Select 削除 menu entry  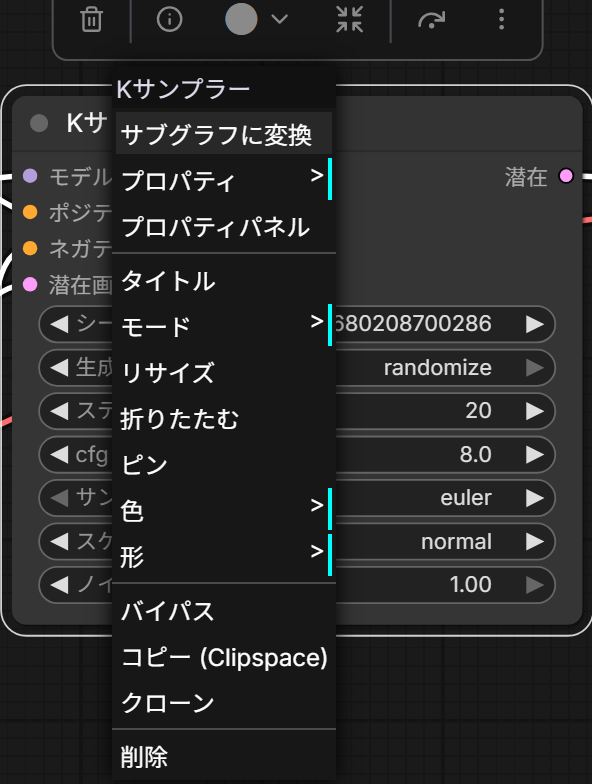pos(224,756)
